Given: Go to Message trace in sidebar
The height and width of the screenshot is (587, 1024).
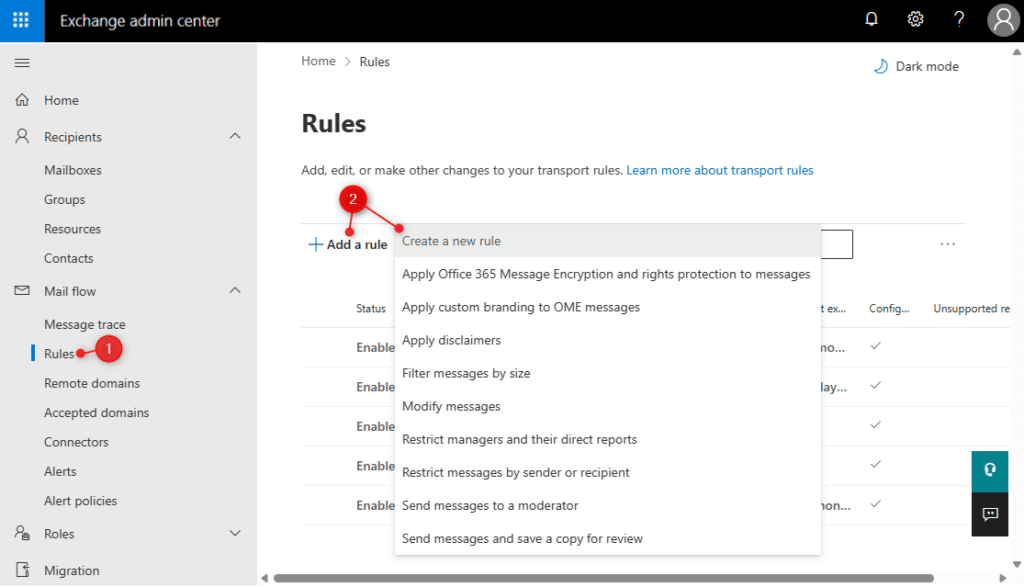Looking at the screenshot, I should (x=85, y=325).
